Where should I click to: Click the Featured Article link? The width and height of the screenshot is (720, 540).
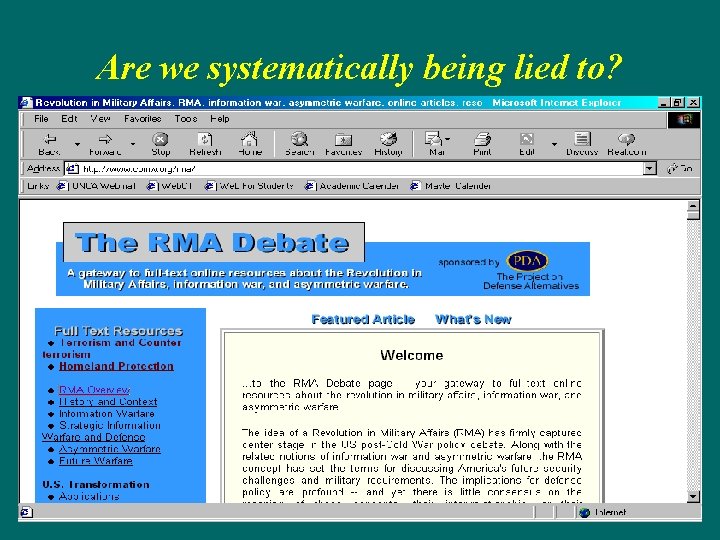pos(363,319)
